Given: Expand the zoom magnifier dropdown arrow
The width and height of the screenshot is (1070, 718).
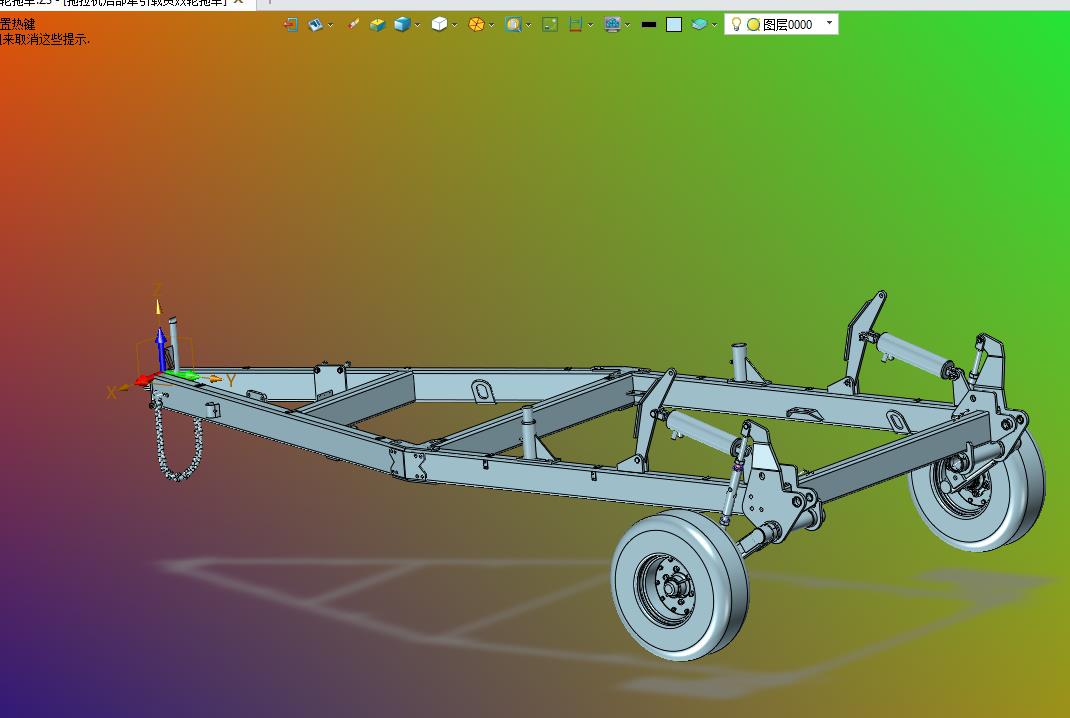Looking at the screenshot, I should point(528,25).
